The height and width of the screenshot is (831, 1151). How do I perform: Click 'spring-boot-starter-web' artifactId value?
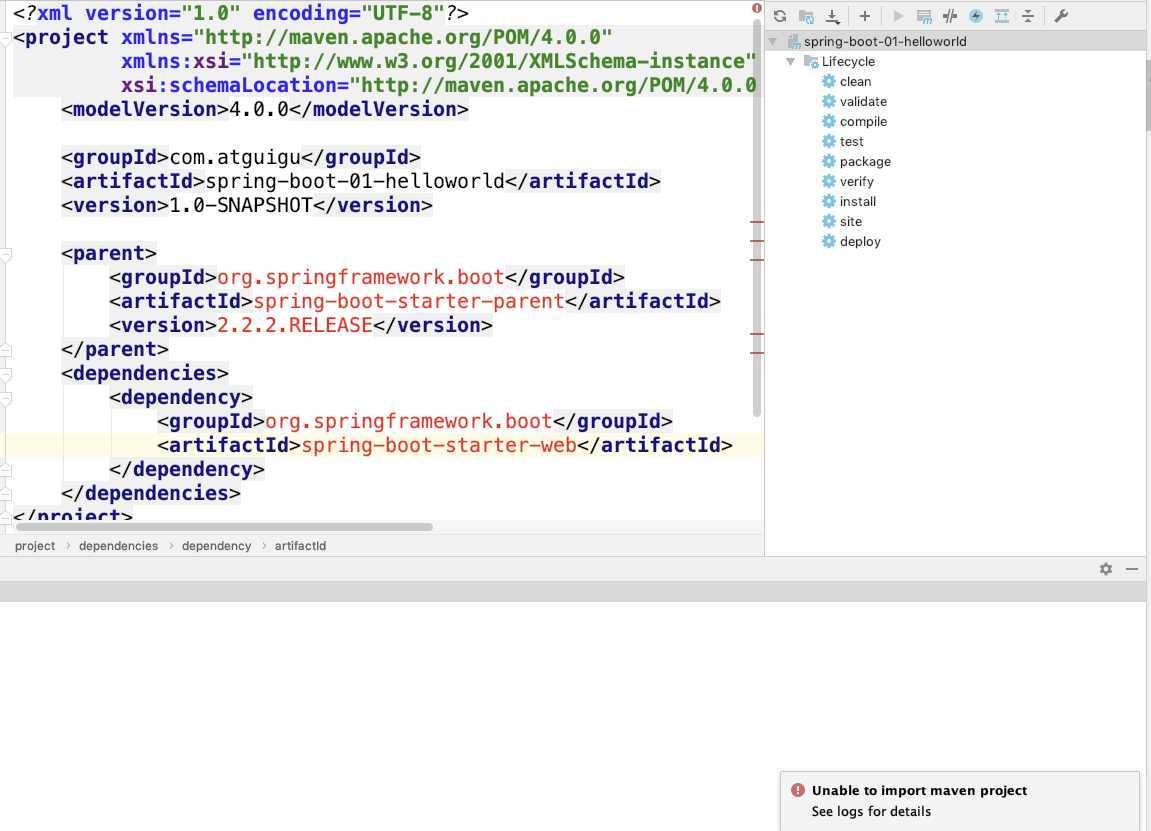pos(439,446)
